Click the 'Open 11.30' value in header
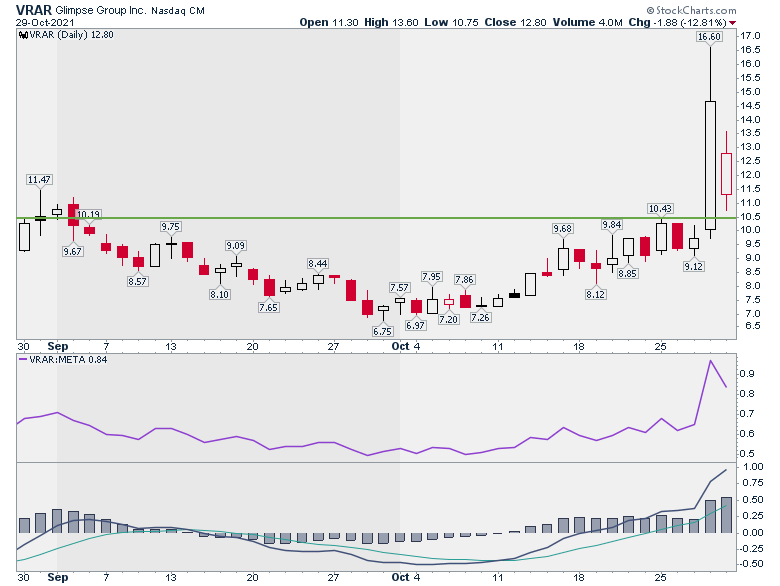The height and width of the screenshot is (586, 780). click(x=329, y=22)
